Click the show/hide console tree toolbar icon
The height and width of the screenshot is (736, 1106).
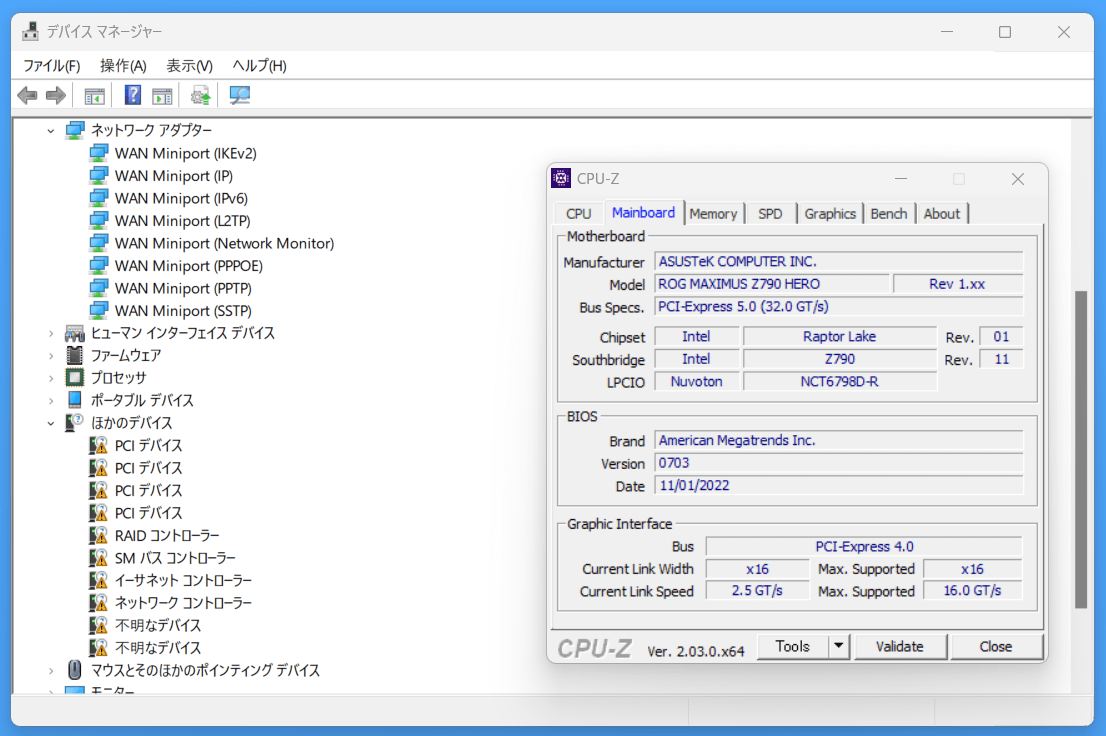pos(95,95)
